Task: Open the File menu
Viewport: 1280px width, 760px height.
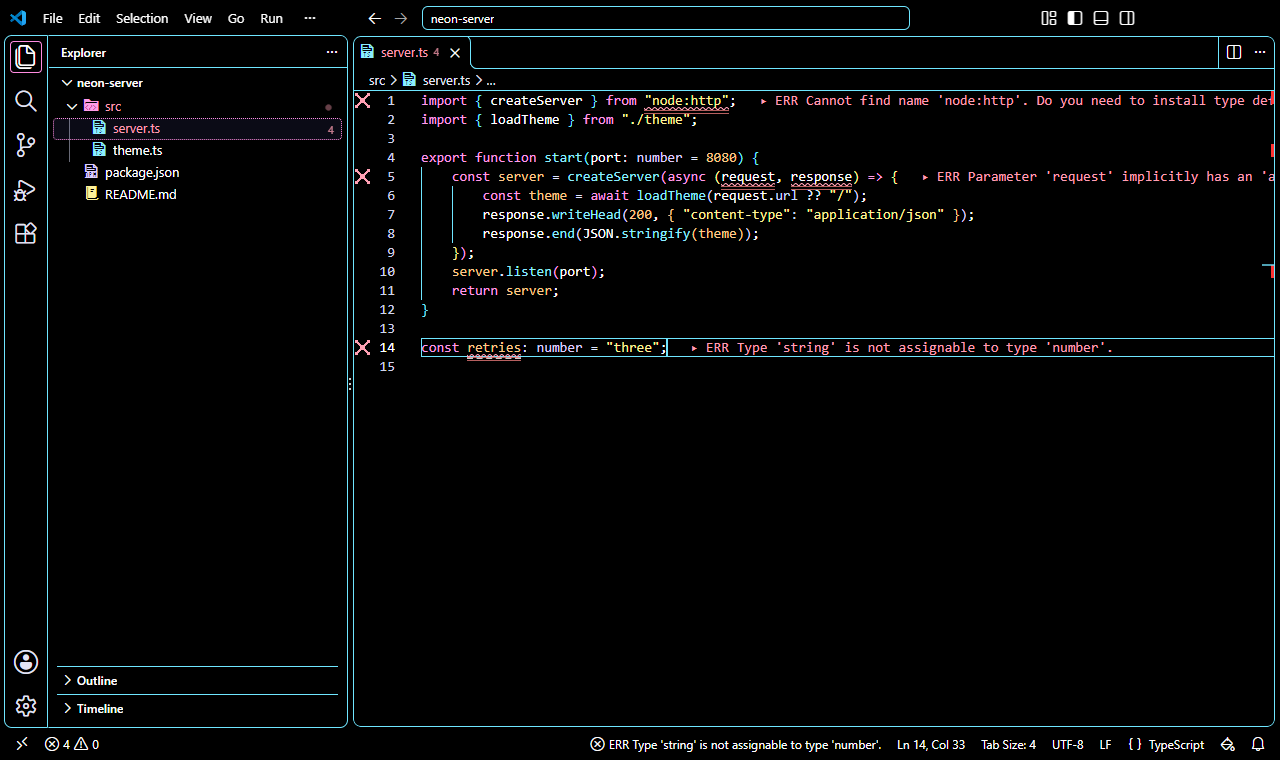Action: point(53,18)
